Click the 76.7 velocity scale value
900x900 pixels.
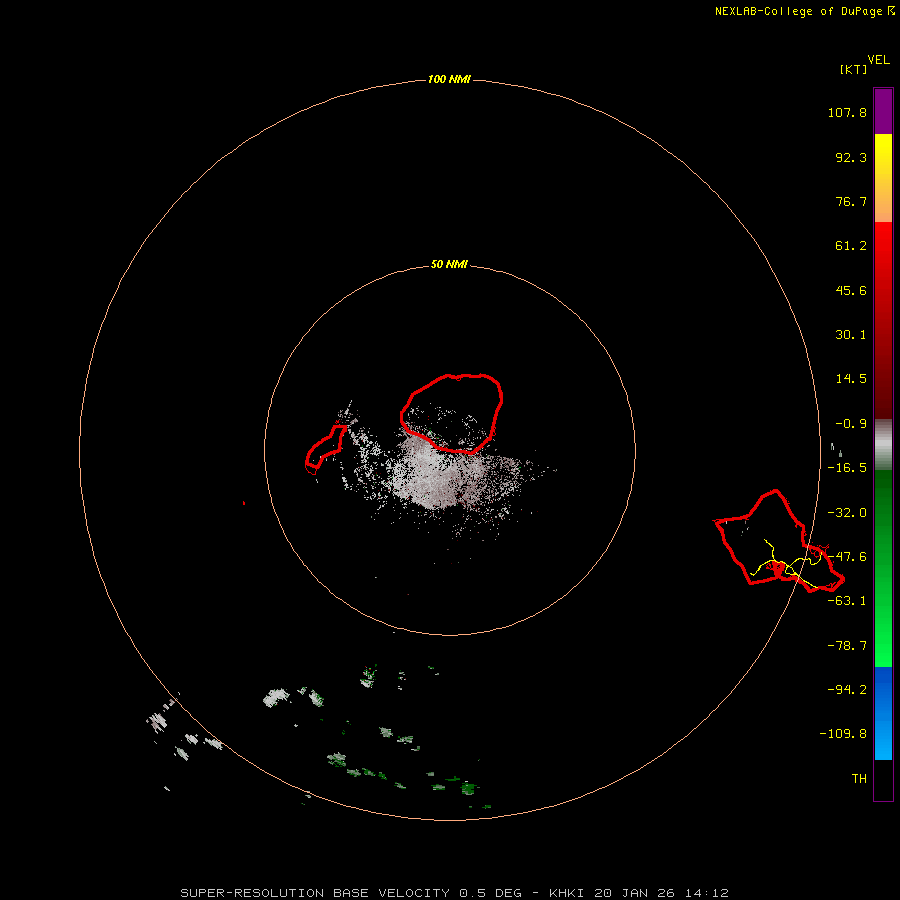pos(851,201)
